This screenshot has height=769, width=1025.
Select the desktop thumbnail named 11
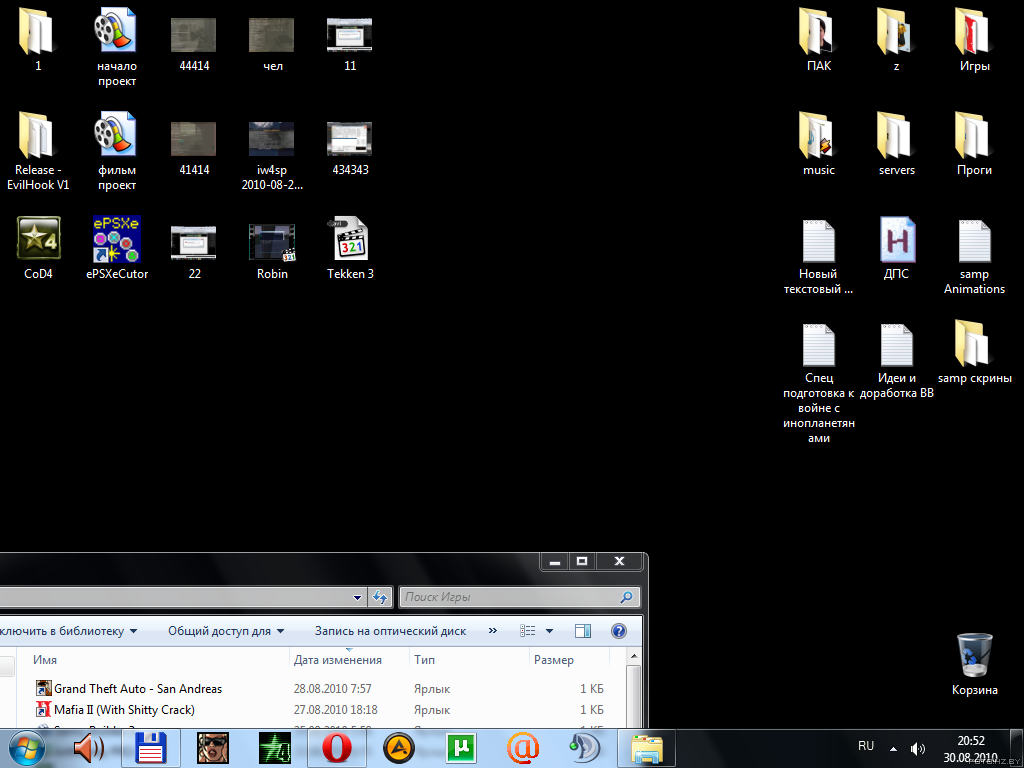pyautogui.click(x=350, y=35)
